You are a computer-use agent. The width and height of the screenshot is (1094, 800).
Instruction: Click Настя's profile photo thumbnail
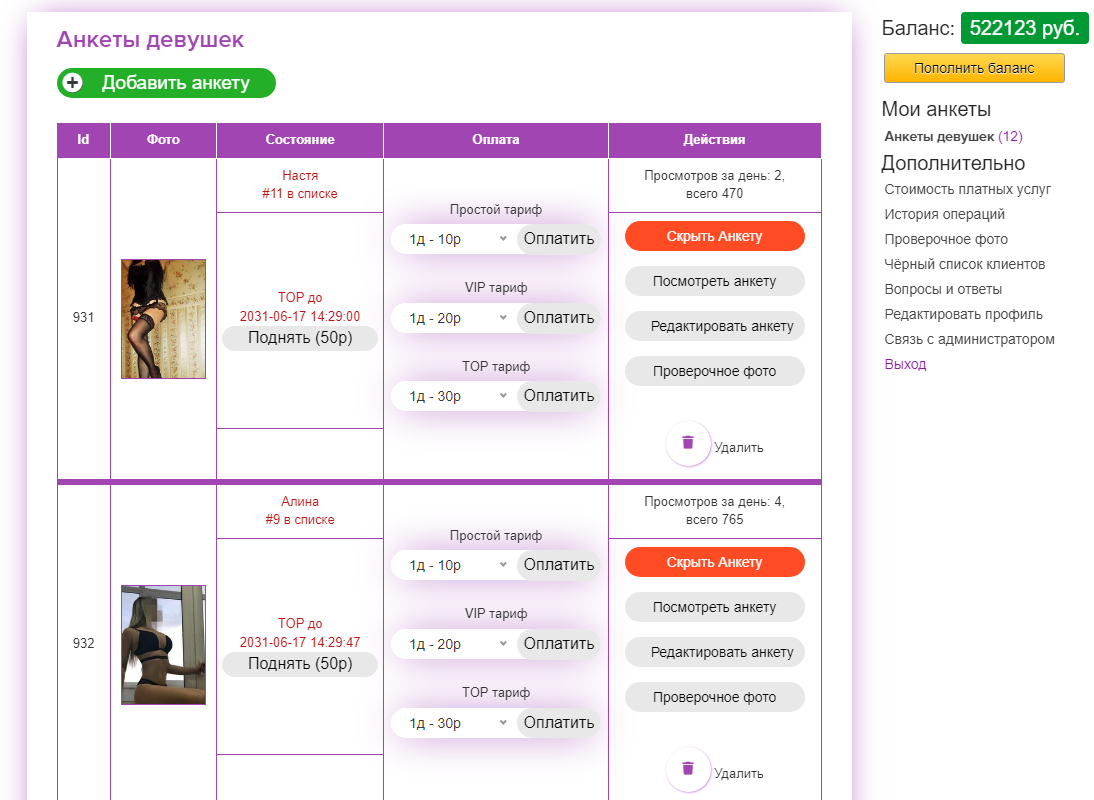pos(163,318)
